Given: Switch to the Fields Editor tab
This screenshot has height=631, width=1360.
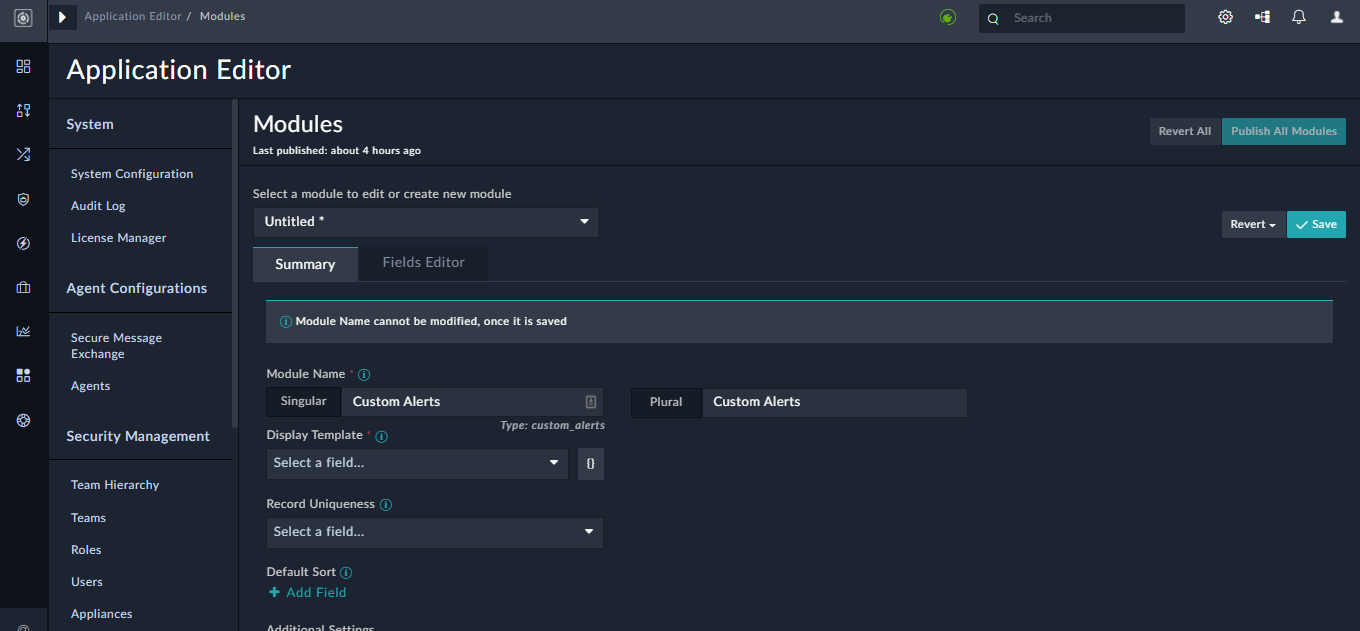Looking at the screenshot, I should tap(422, 262).
